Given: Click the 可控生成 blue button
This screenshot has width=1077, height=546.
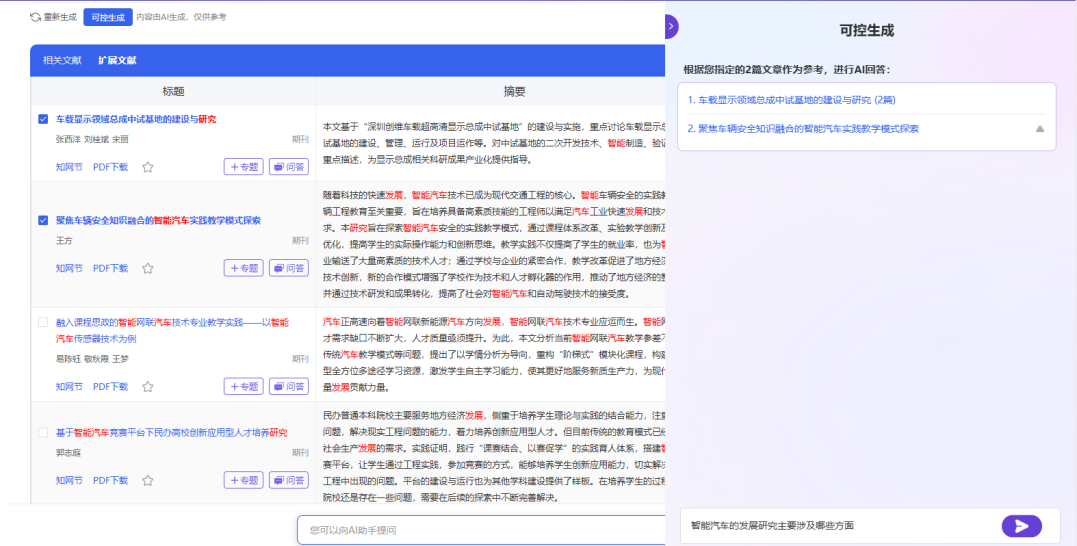Looking at the screenshot, I should click(108, 17).
